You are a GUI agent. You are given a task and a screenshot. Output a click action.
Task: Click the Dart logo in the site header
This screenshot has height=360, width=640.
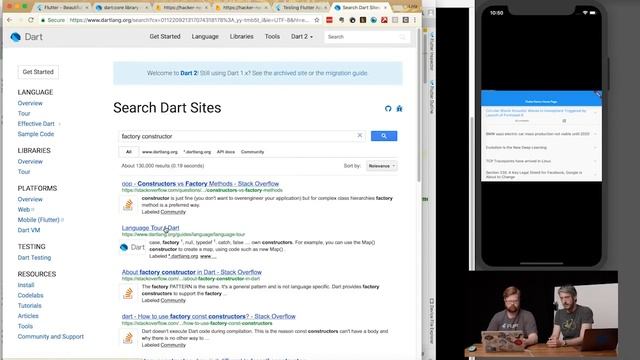(27, 37)
